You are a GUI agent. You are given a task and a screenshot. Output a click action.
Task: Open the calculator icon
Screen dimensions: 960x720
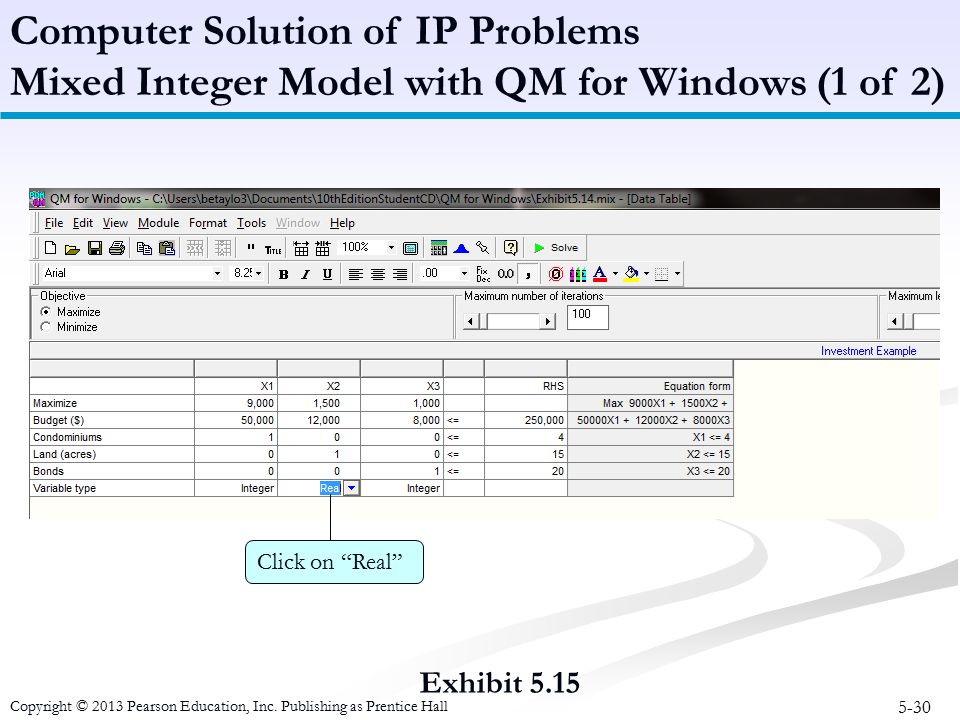[438, 248]
